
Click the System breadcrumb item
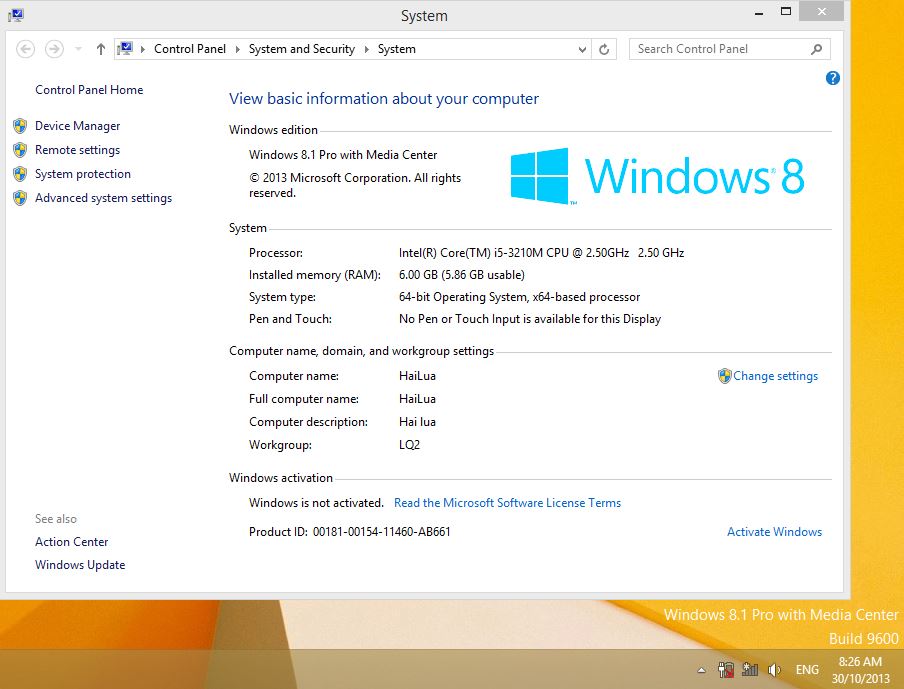(x=397, y=49)
